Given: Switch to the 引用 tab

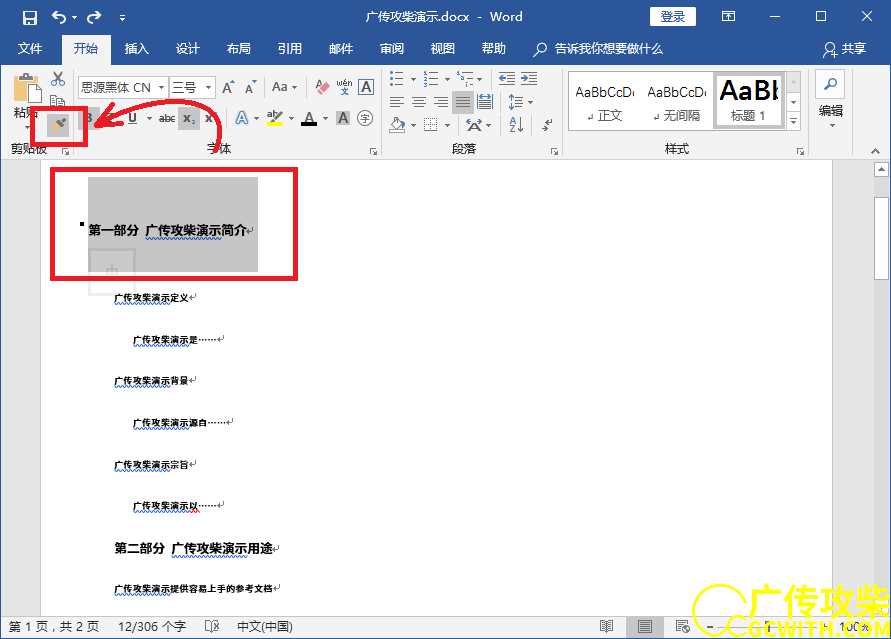Looking at the screenshot, I should pyautogui.click(x=290, y=49).
